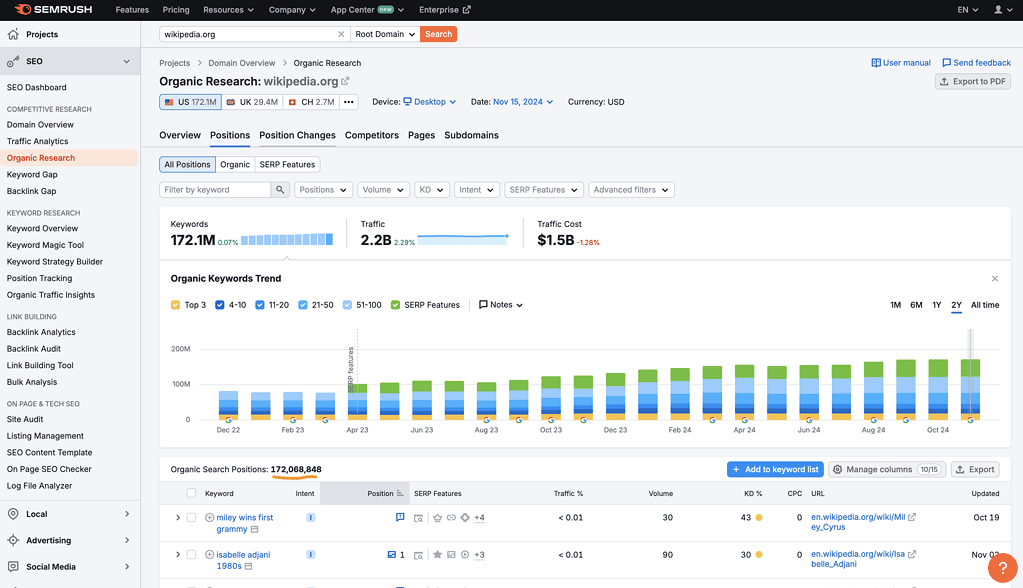Check the select-all checkbox in table header
The image size is (1023, 588).
191,493
